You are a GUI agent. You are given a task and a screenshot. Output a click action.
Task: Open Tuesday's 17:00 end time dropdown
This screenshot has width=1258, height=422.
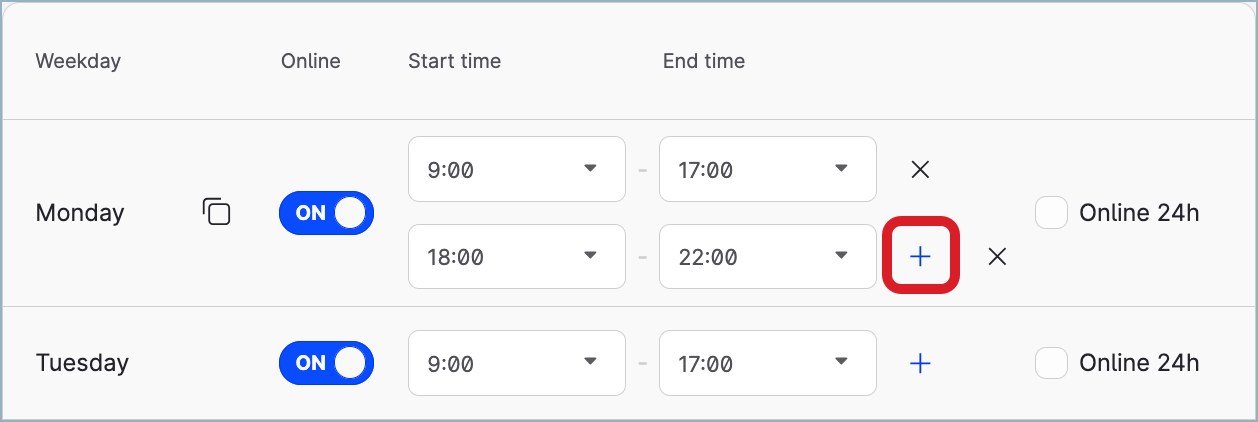pyautogui.click(x=767, y=362)
